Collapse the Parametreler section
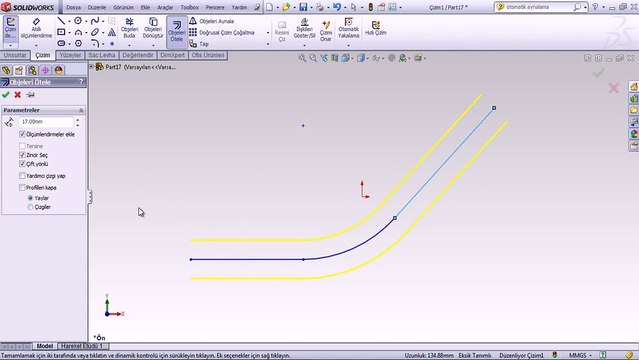Screen dimensions: 639x360 pyautogui.click(x=81, y=110)
